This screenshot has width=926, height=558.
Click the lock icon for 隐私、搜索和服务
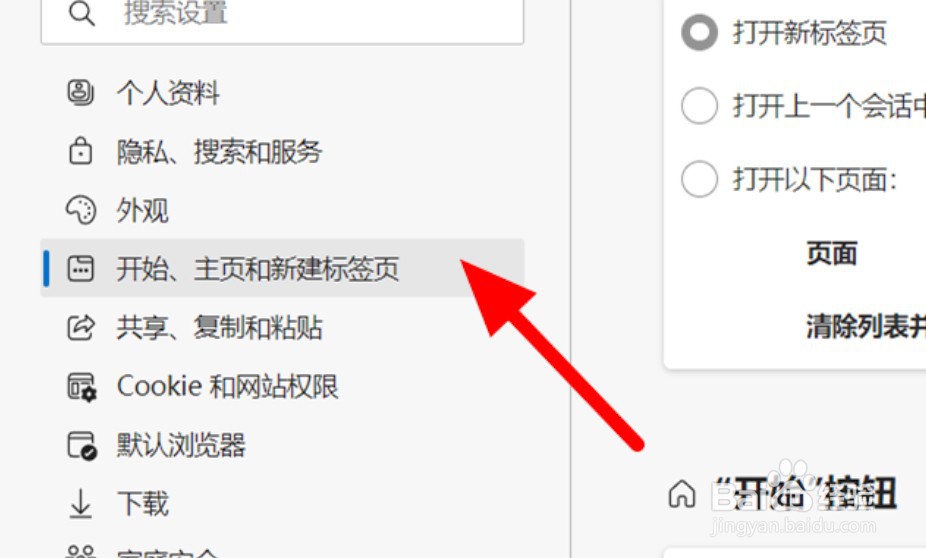pyautogui.click(x=80, y=151)
